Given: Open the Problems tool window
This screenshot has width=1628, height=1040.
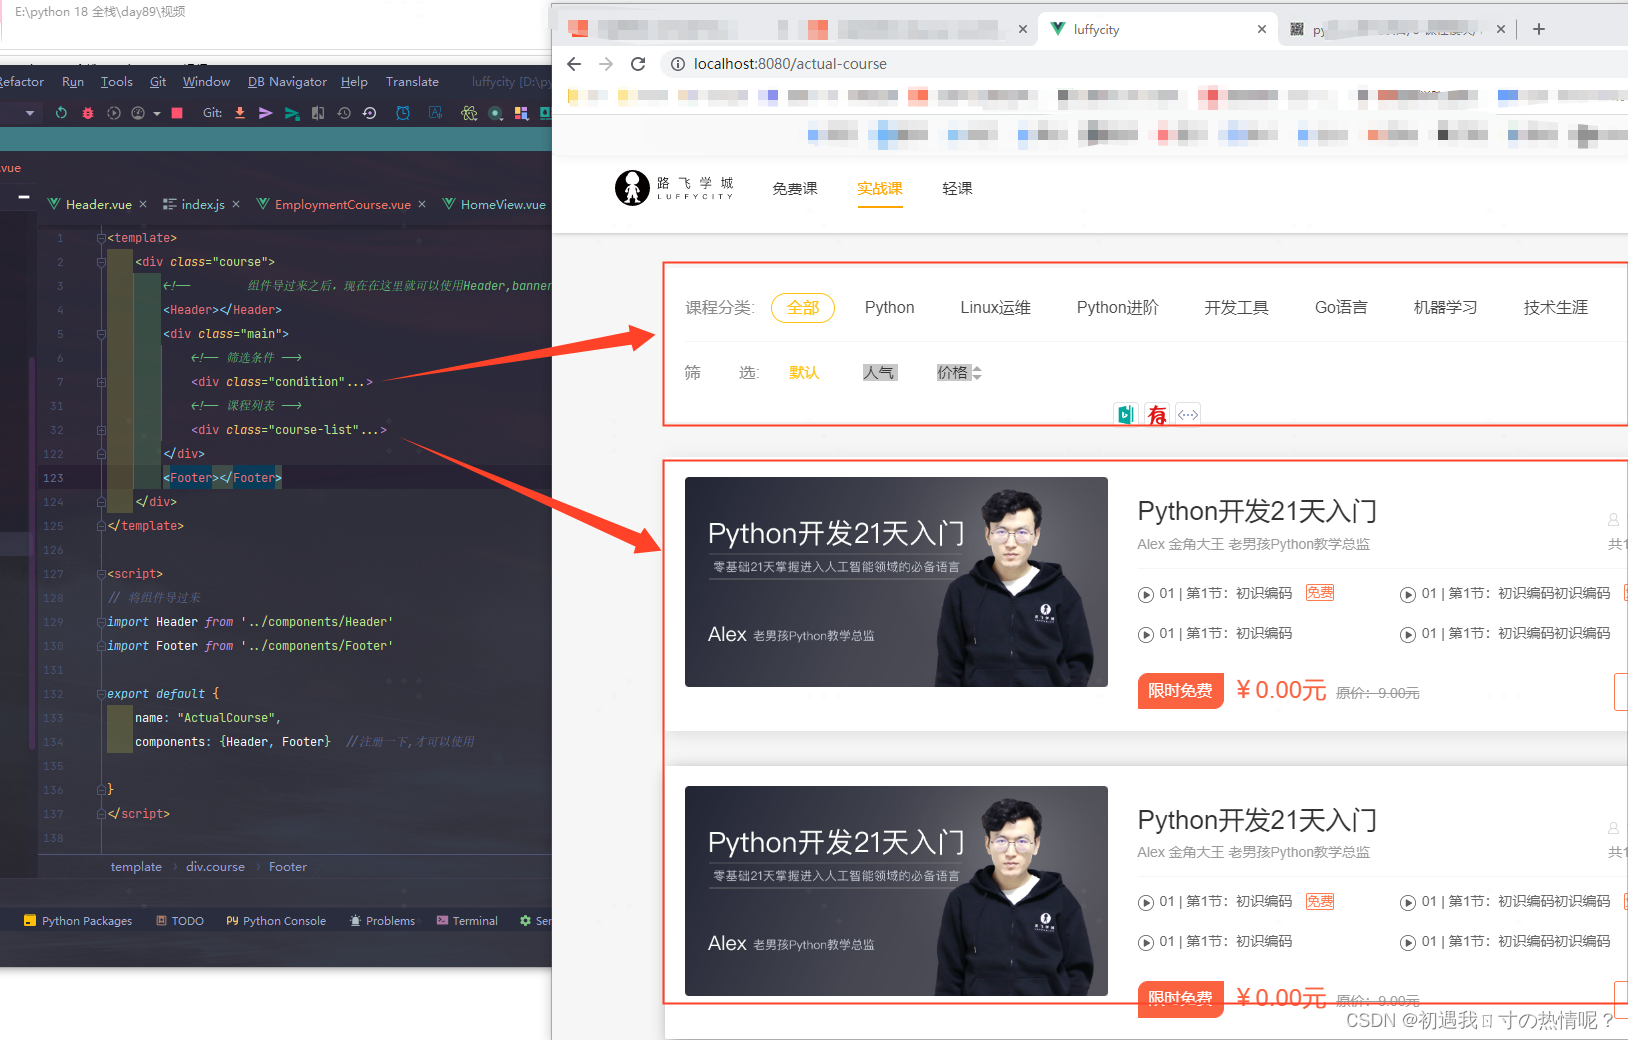Looking at the screenshot, I should point(382,921).
